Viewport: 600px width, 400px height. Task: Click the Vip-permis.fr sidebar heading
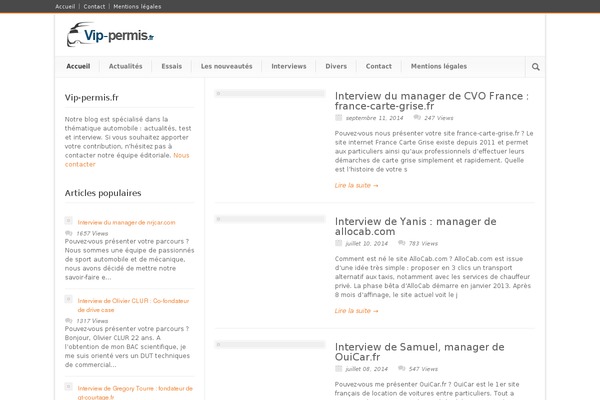91,98
